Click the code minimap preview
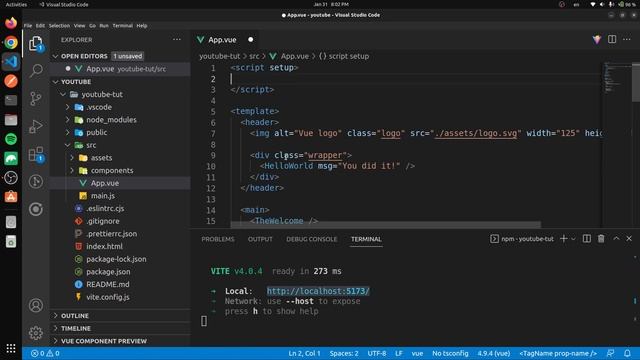The width and height of the screenshot is (640, 360). pyautogui.click(x=617, y=78)
